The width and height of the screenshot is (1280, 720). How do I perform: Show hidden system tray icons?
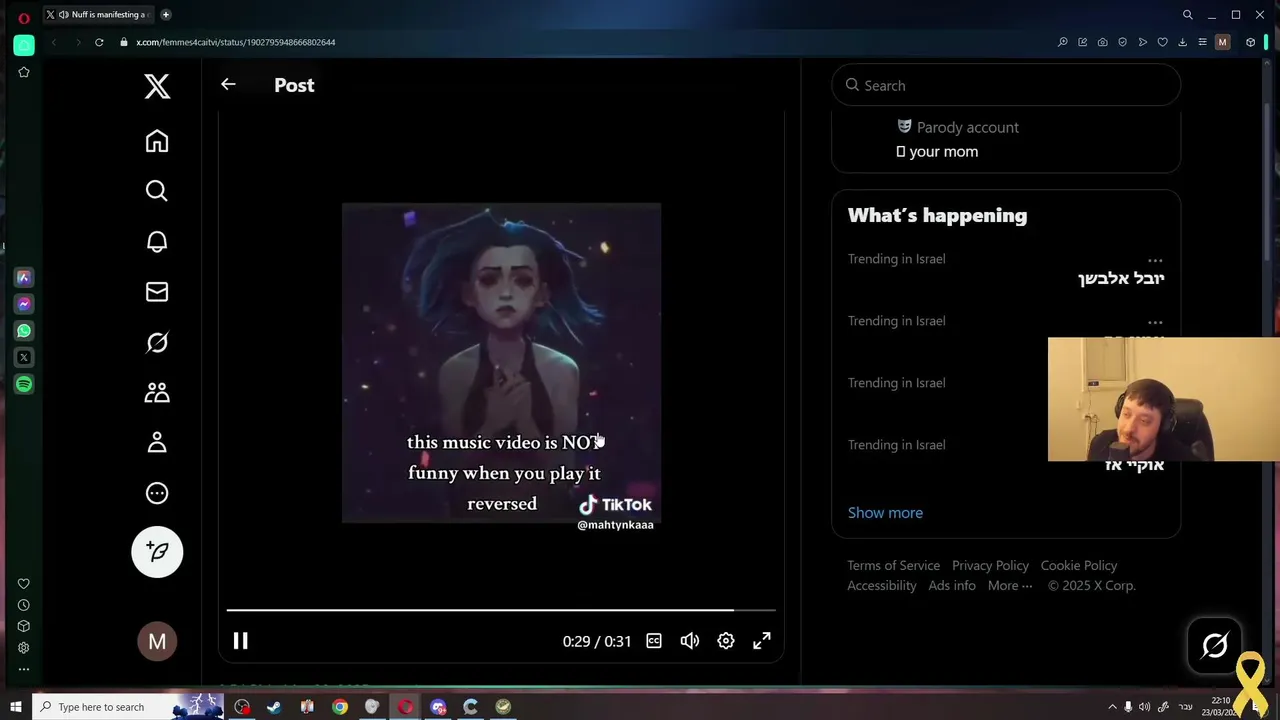tap(1112, 707)
